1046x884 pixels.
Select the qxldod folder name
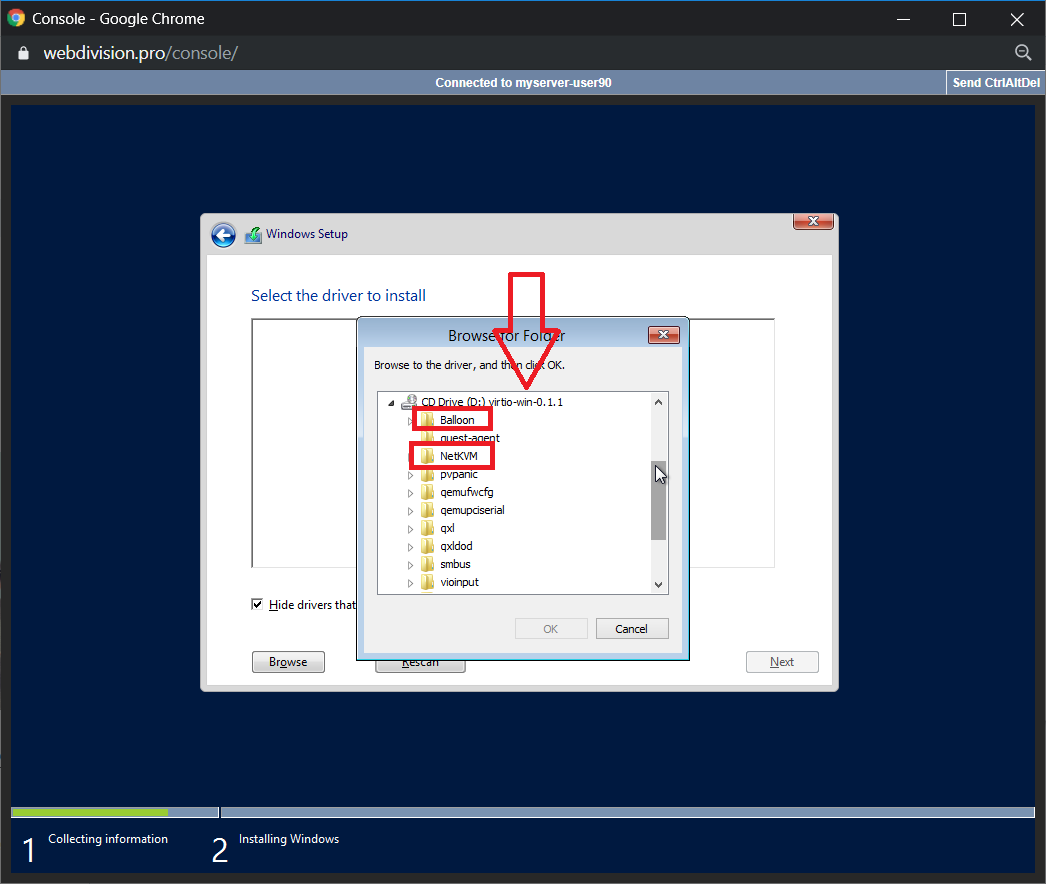click(x=456, y=546)
